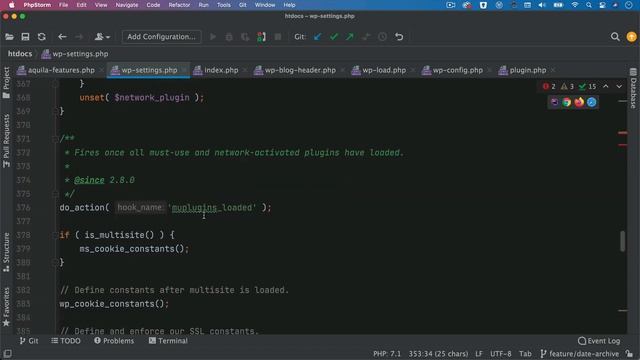Click the Debug bug icon
The width and height of the screenshot is (640, 360).
[x=229, y=37]
